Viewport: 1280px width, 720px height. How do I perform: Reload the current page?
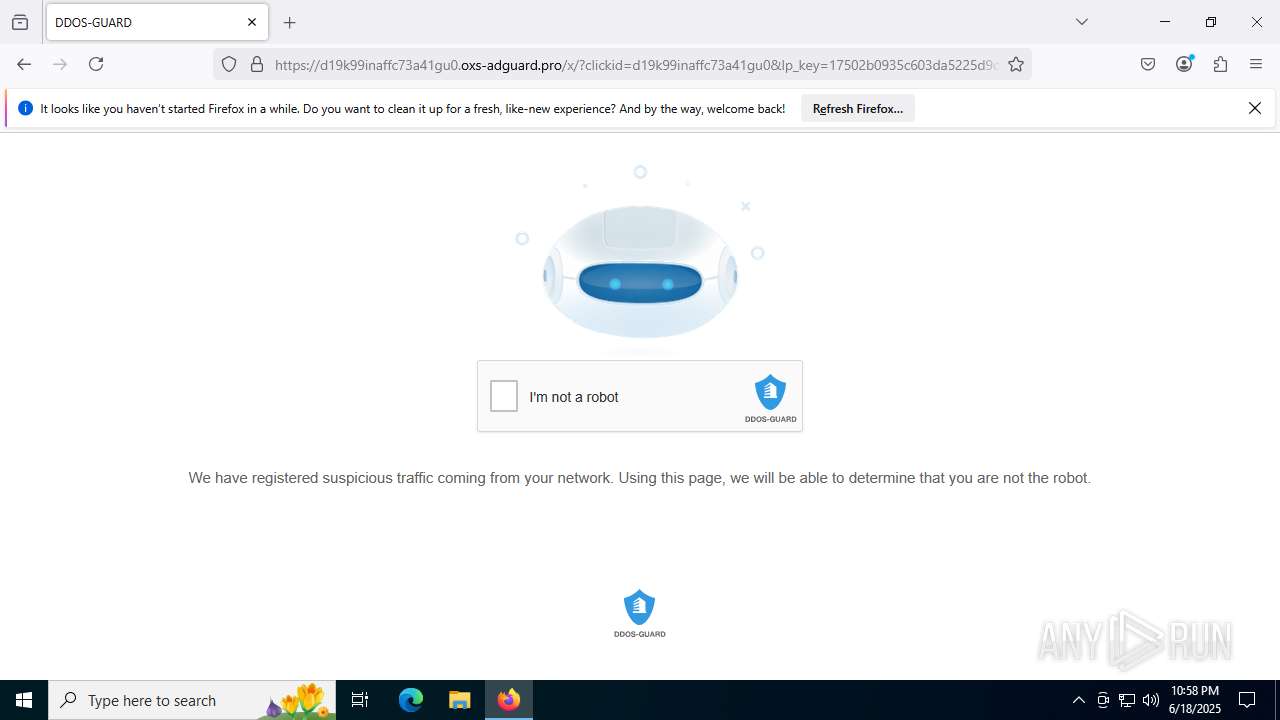pos(96,64)
